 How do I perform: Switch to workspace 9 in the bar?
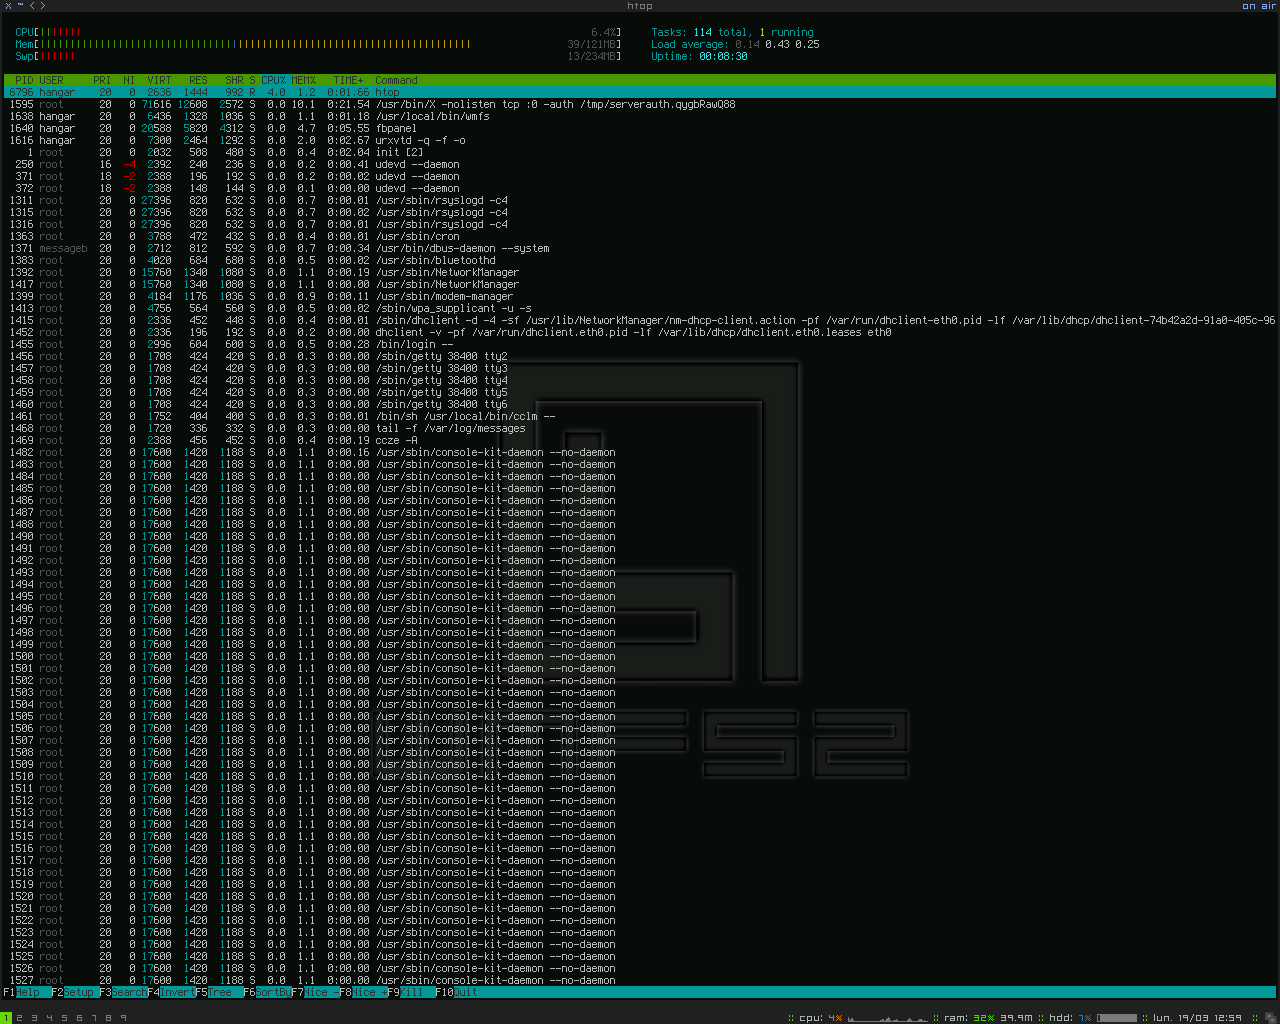pyautogui.click(x=123, y=1018)
